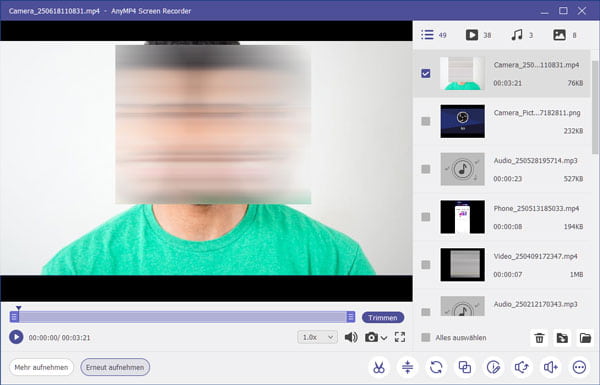
Task: Open the output folder icon
Action: (585, 338)
